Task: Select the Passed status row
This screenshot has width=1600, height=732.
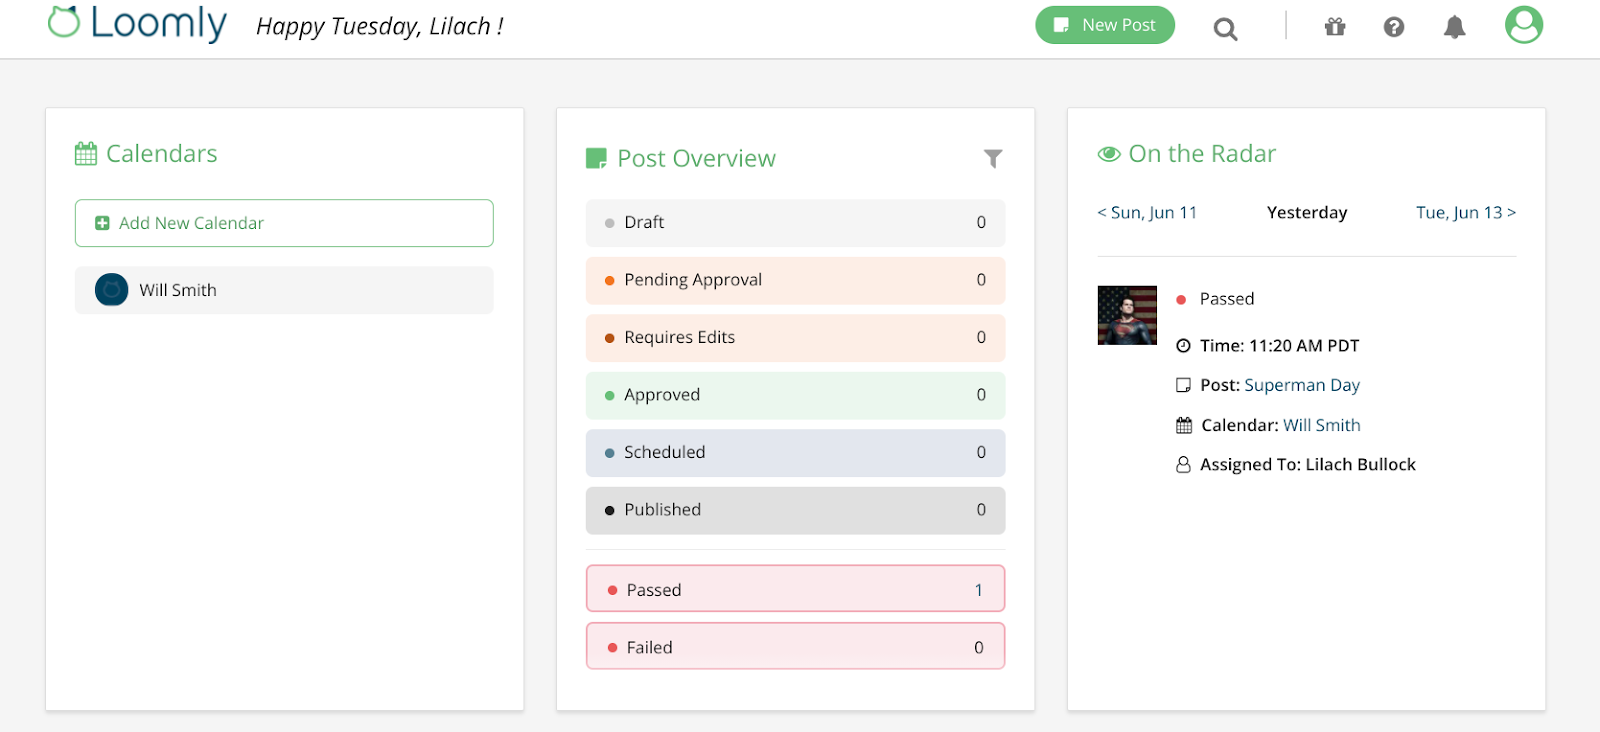Action: pyautogui.click(x=795, y=590)
